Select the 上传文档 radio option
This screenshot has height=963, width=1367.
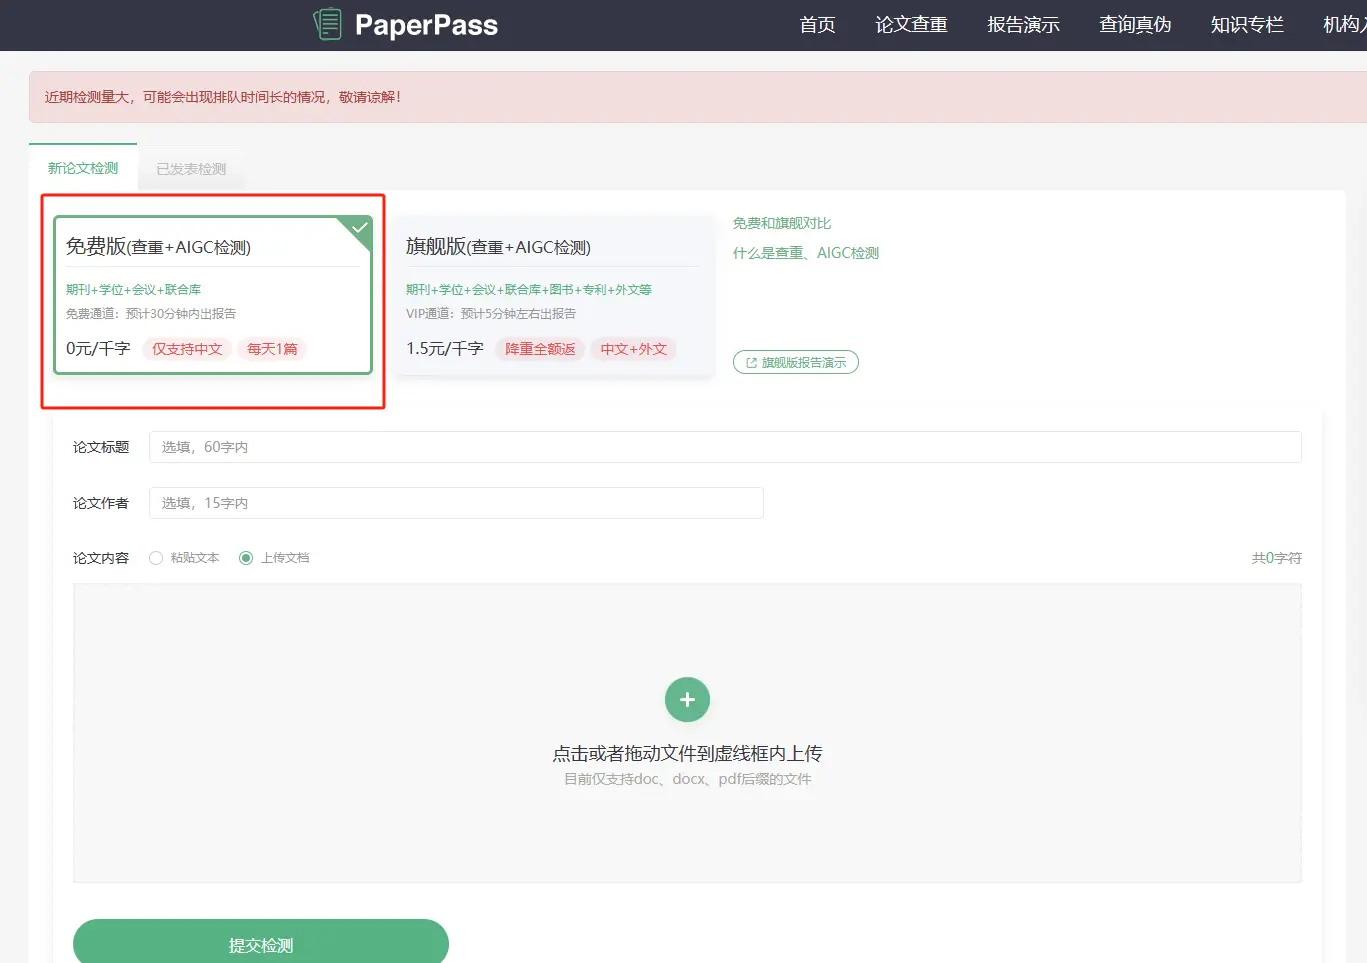point(246,558)
